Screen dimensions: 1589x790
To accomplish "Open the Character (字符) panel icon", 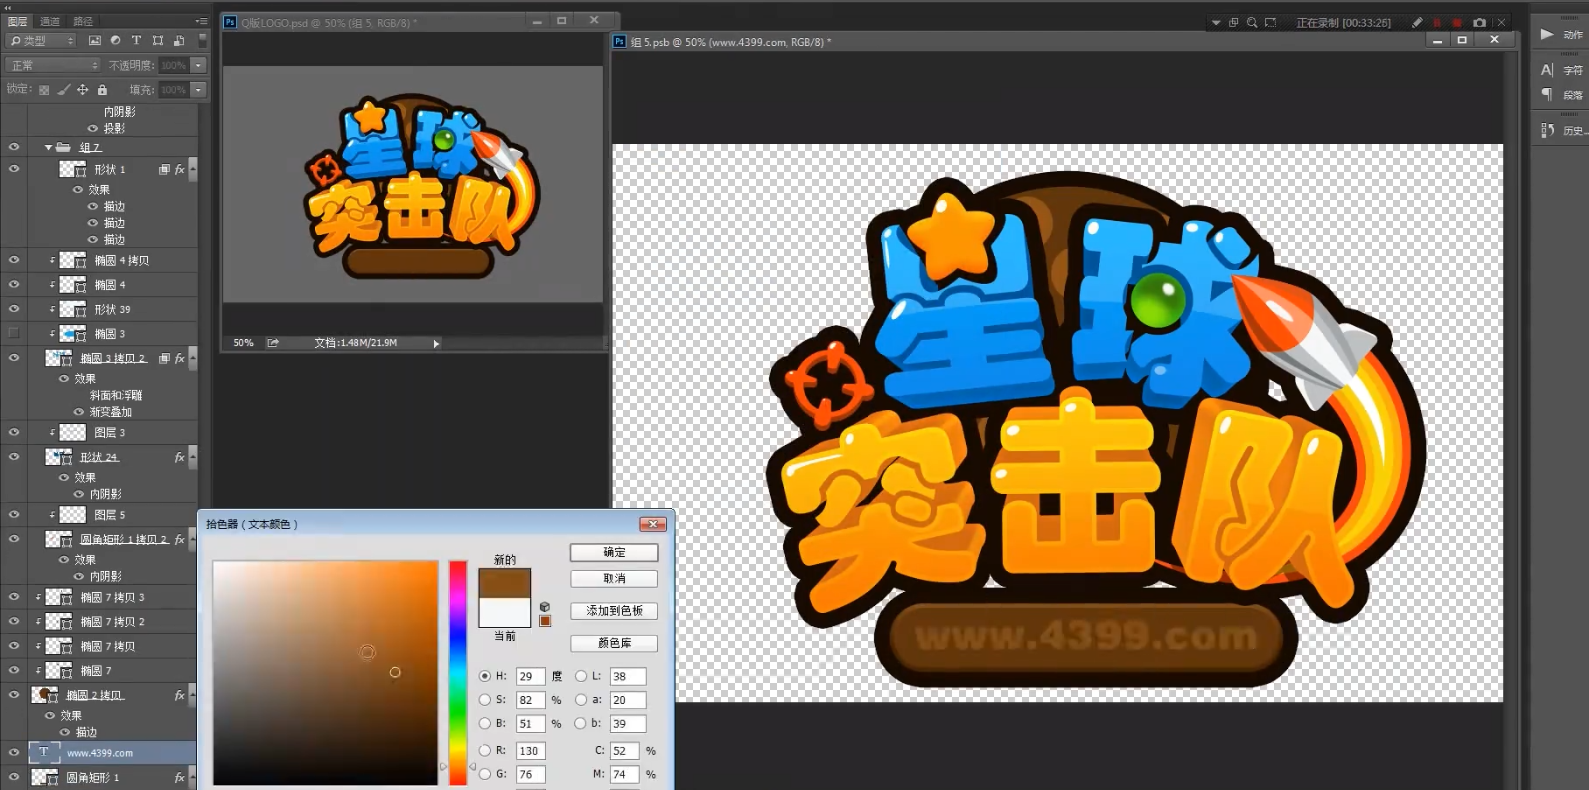I will click(x=1547, y=70).
